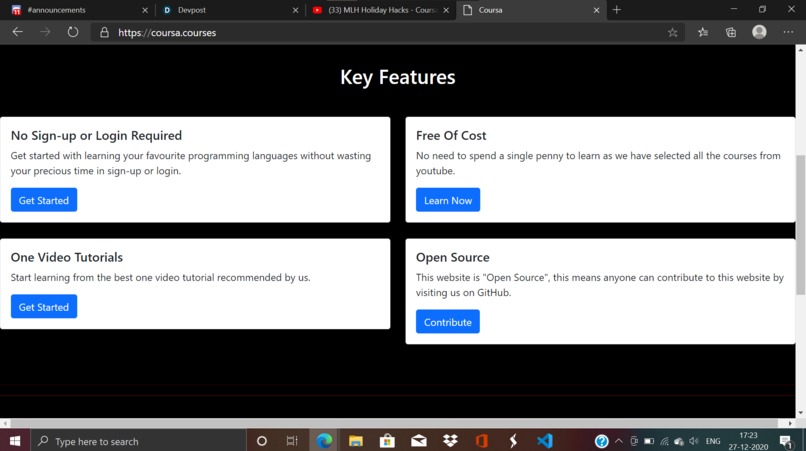Open Microsoft Office from the taskbar
Screen dimensions: 806x451
coord(482,441)
